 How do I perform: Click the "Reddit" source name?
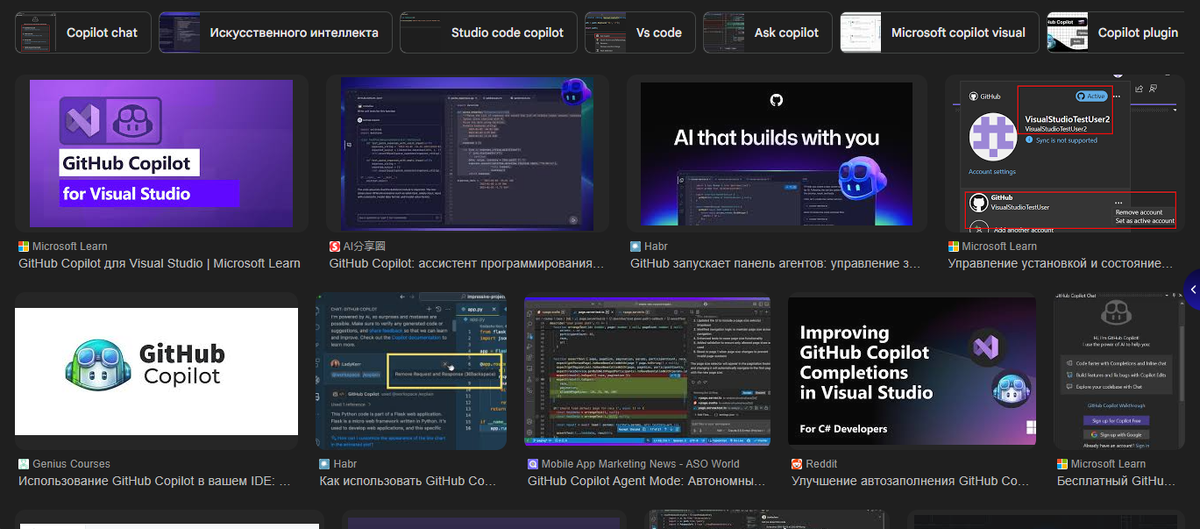(x=821, y=464)
